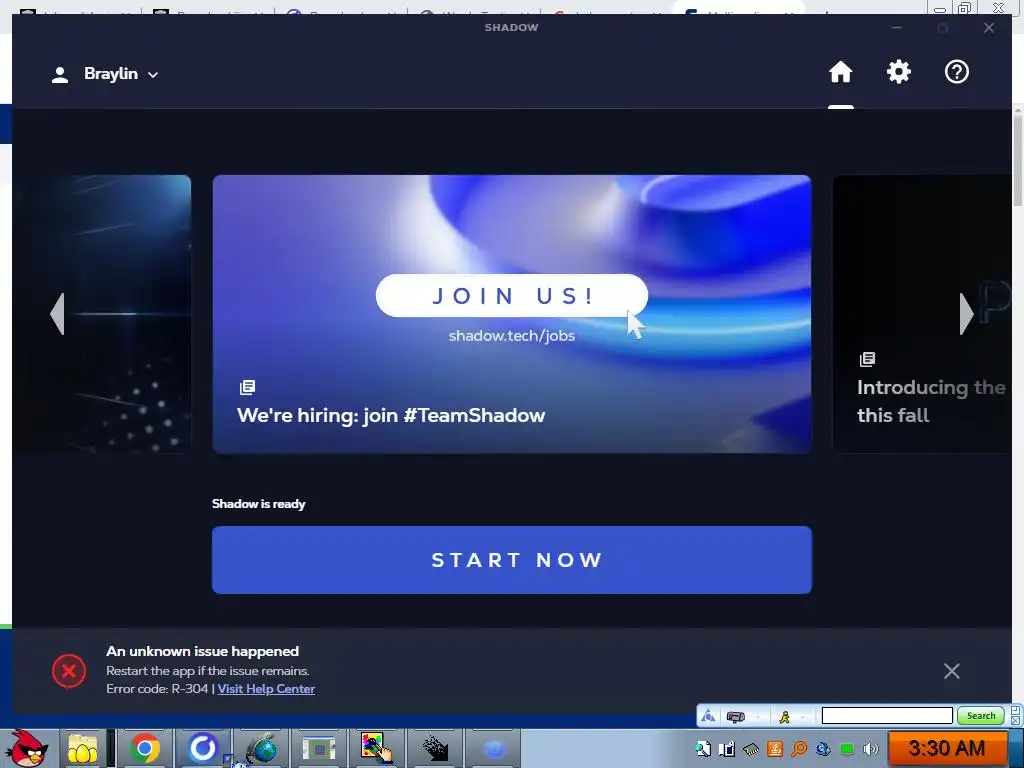
Task: Expand the Braylin account dropdown
Action: click(121, 74)
